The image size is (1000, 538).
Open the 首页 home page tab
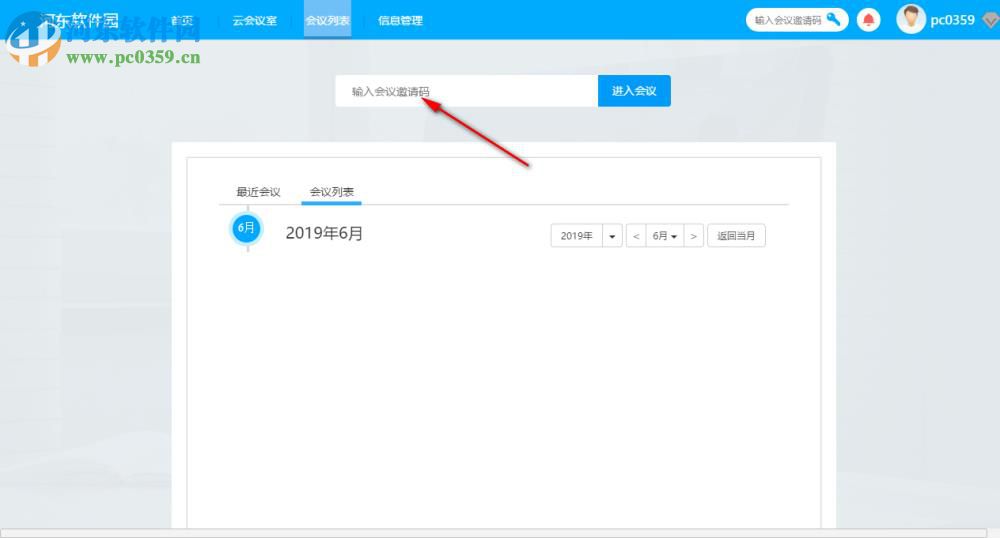[x=182, y=20]
